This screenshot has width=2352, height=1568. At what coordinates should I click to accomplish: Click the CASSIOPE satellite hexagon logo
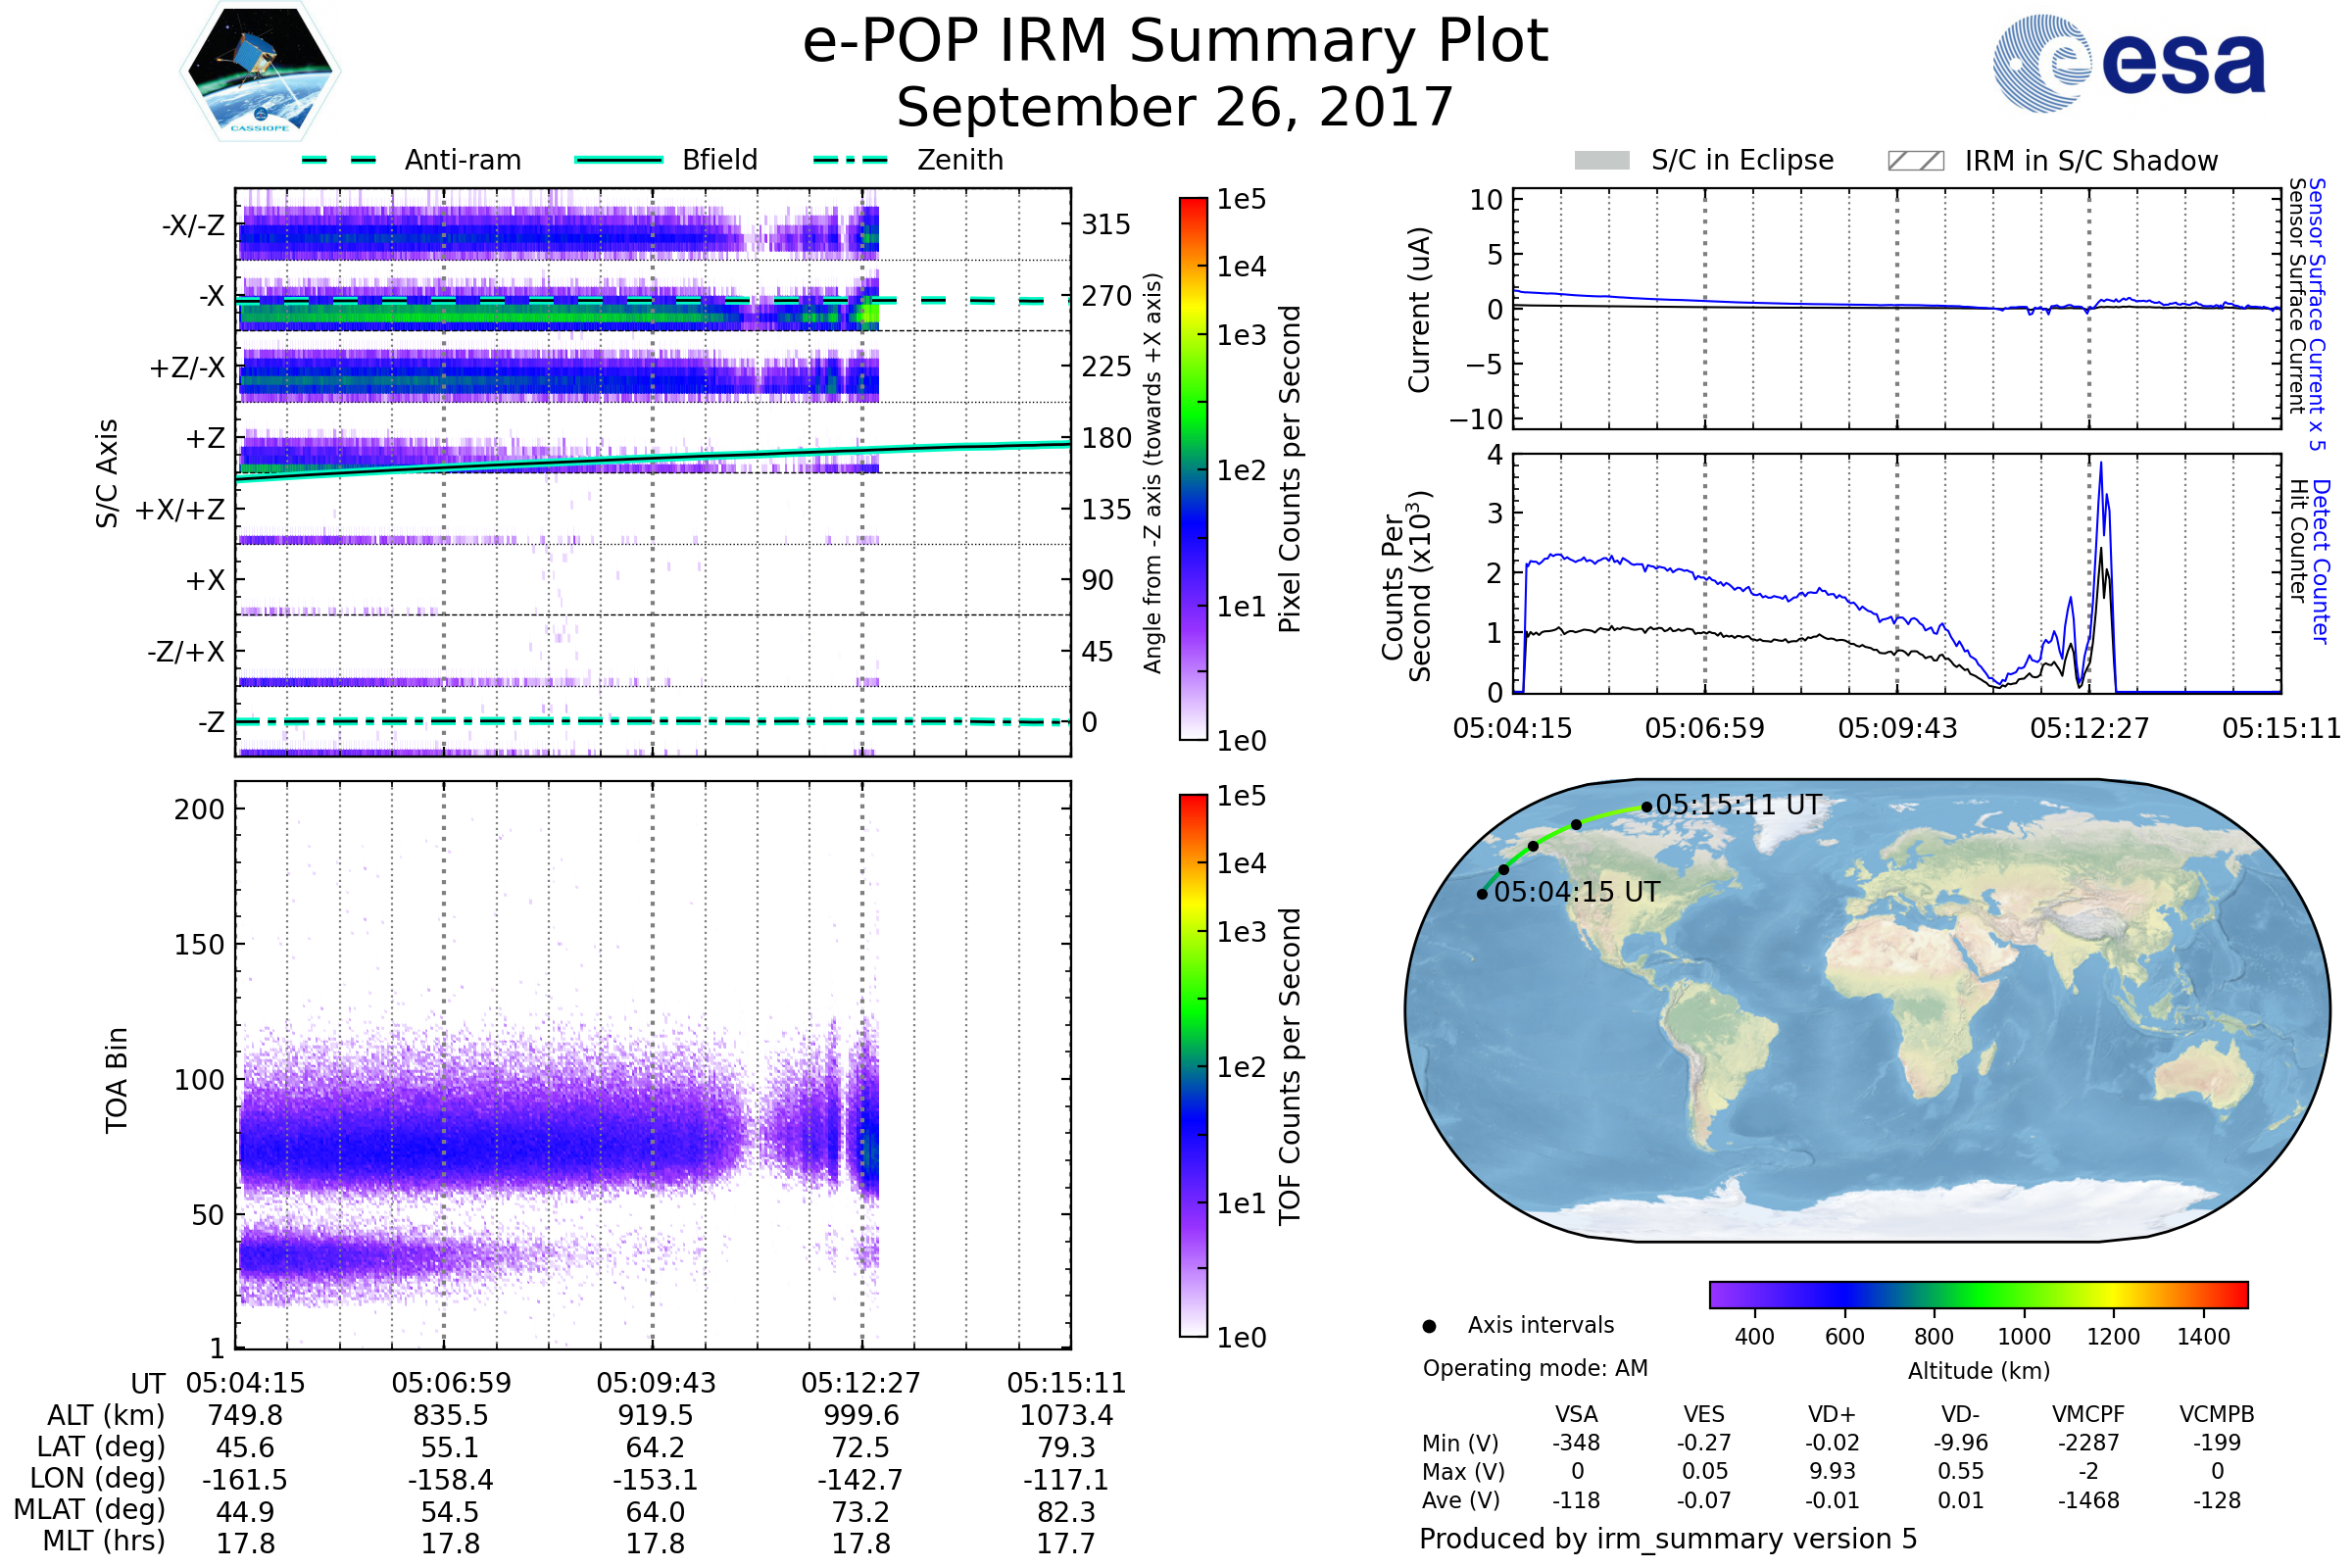[x=260, y=72]
